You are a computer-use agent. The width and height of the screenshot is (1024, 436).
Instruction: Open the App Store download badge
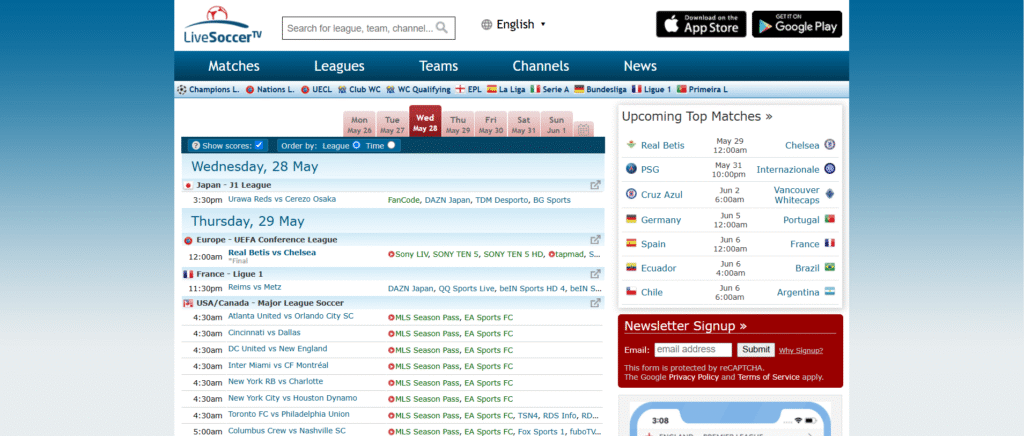tap(701, 24)
